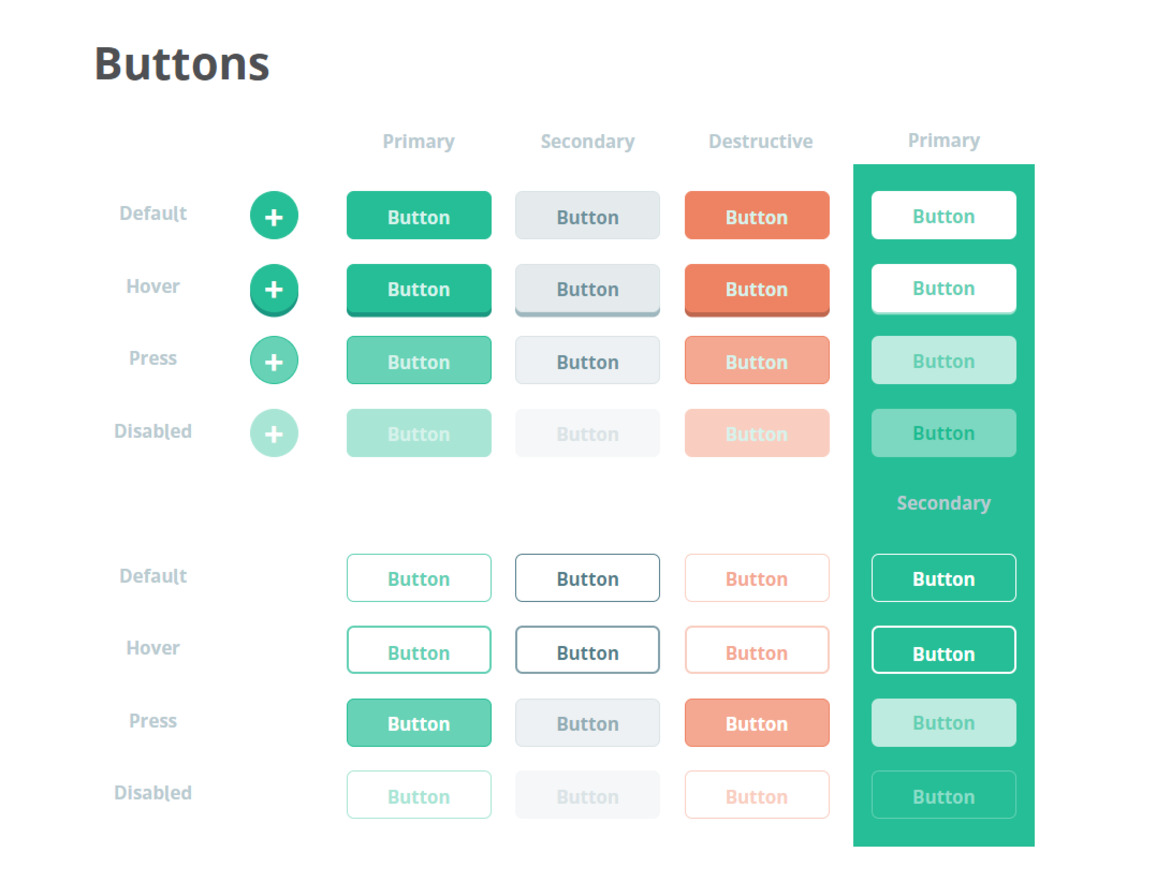Click the Secondary column header text
This screenshot has height=896, width=1156.
tap(588, 142)
